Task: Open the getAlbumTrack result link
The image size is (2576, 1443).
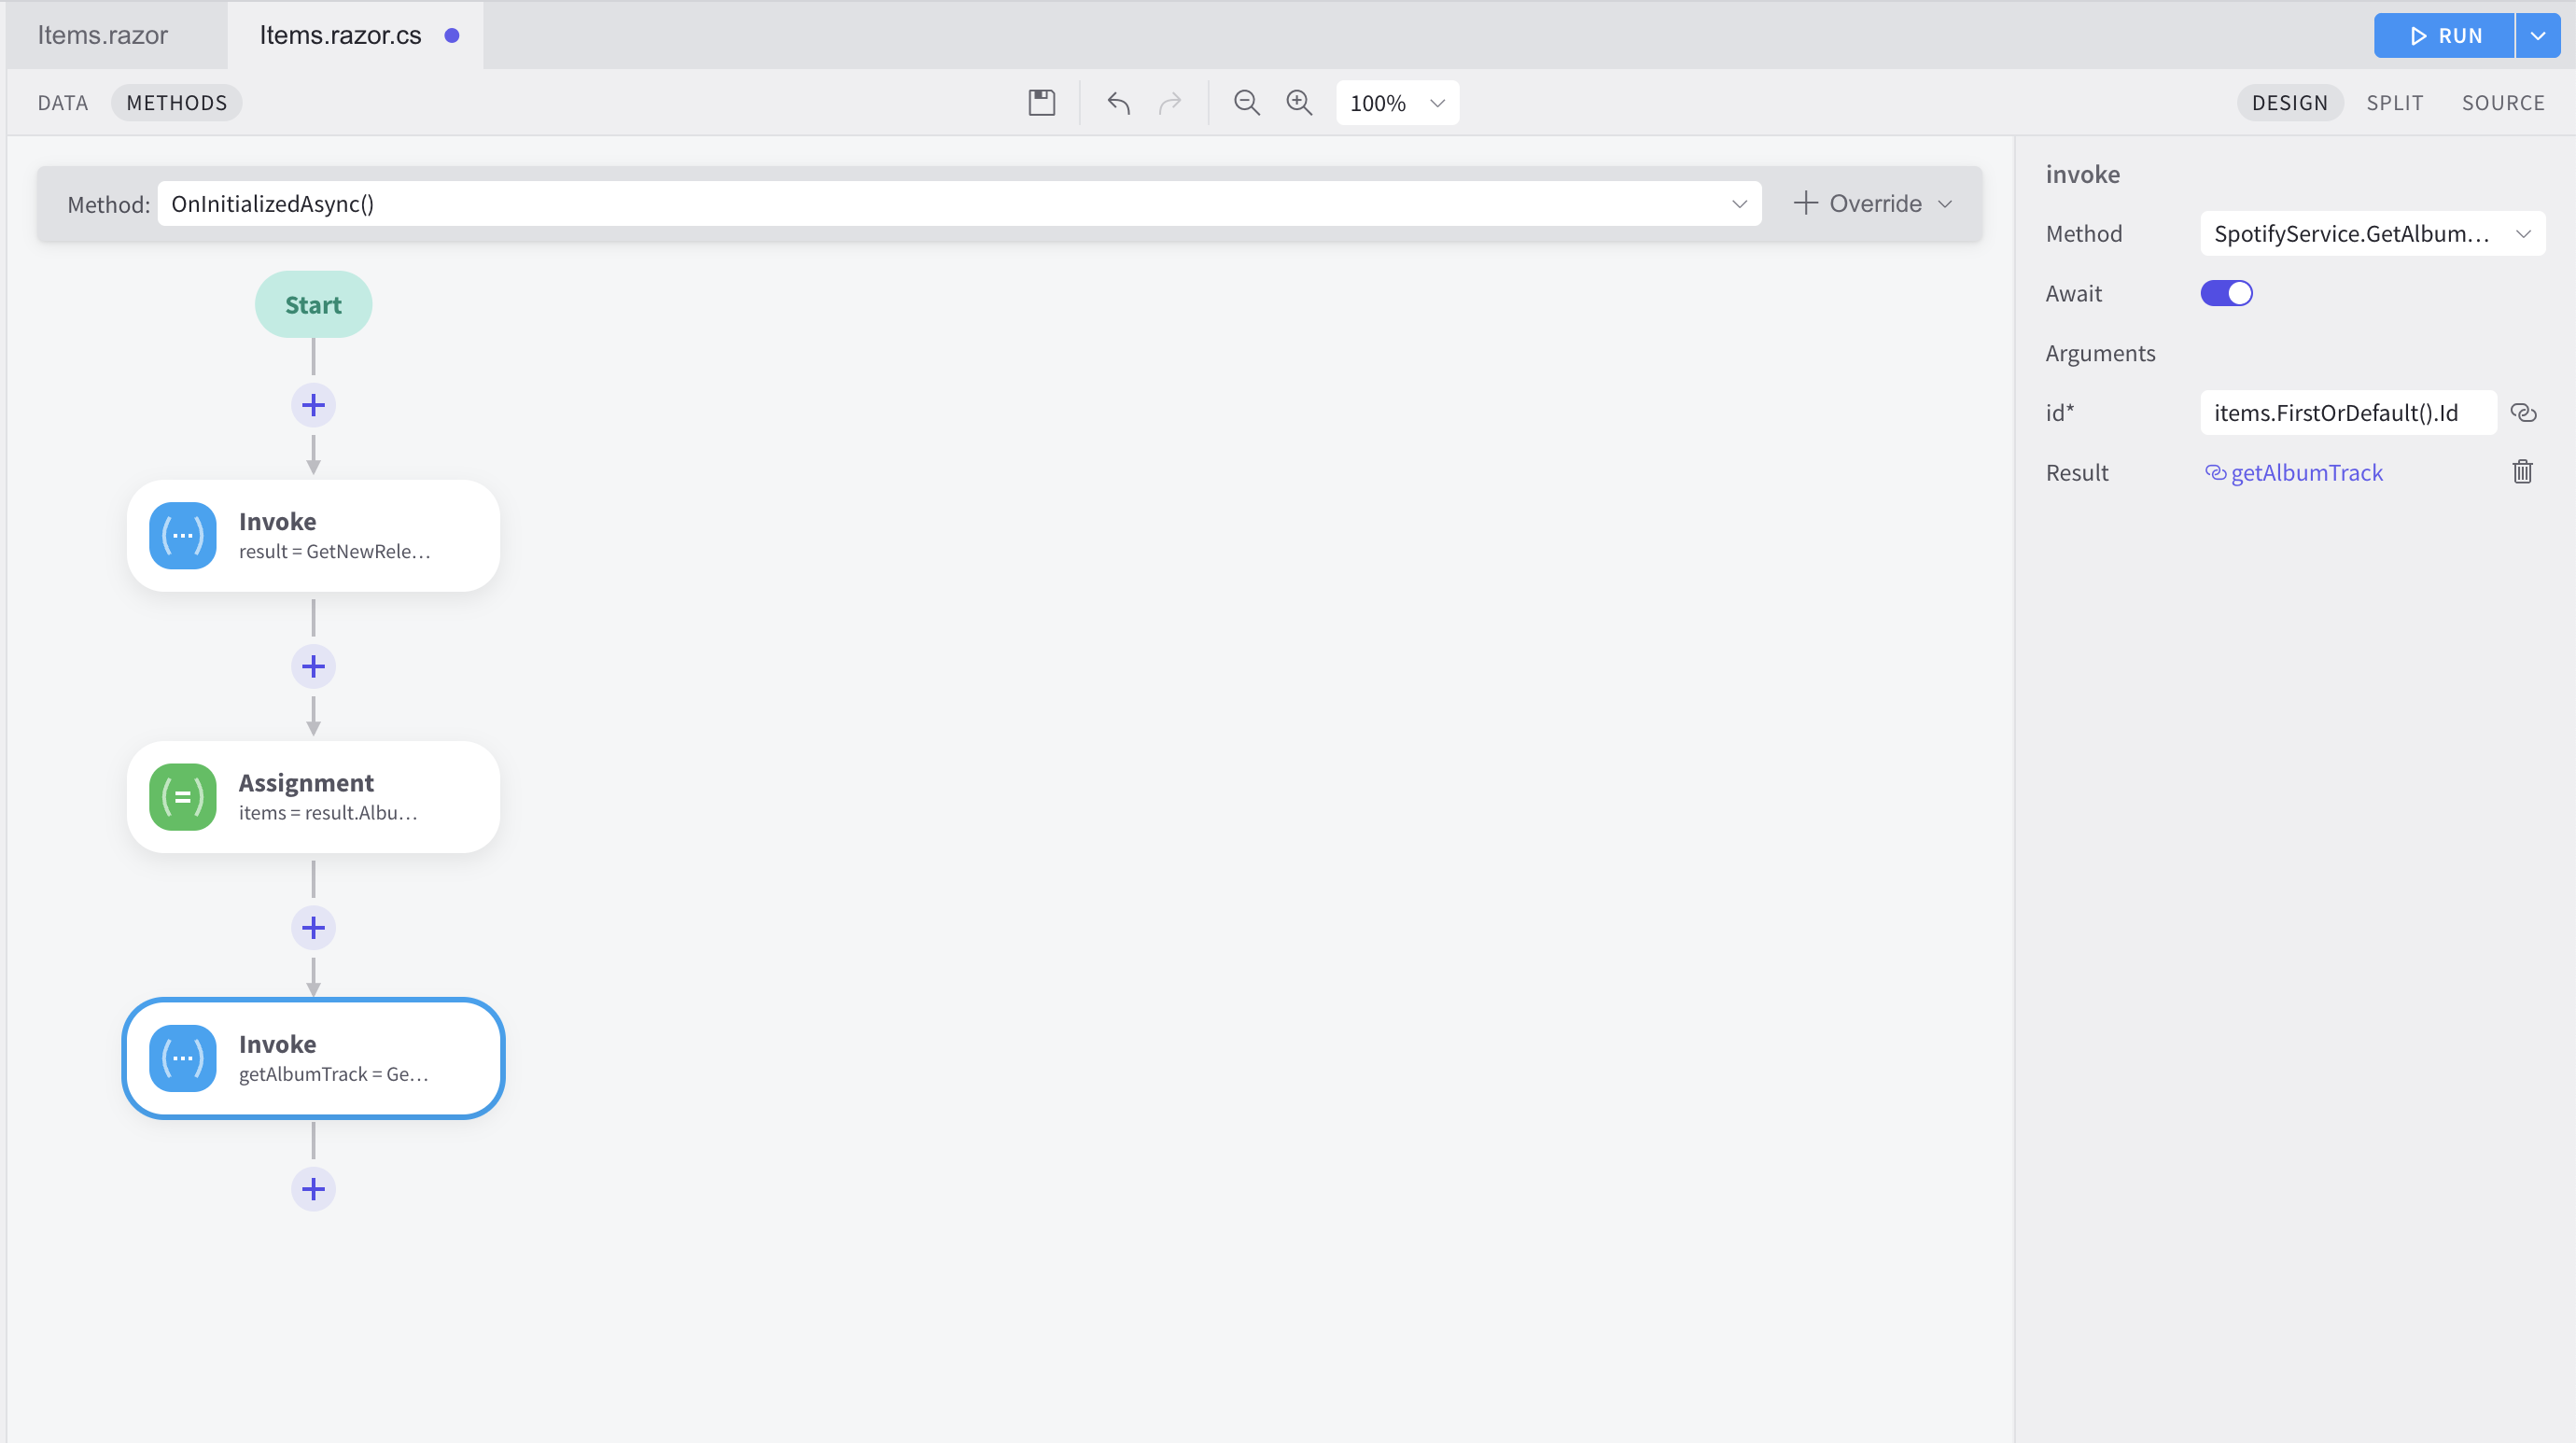Action: click(2294, 472)
